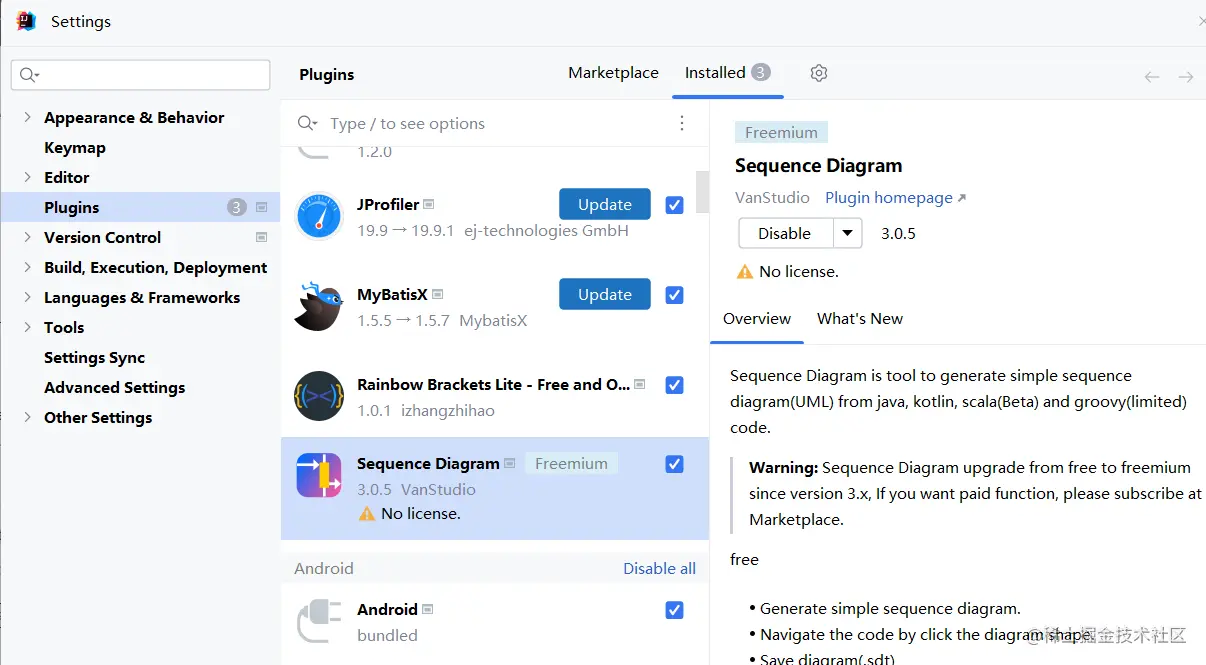Viewport: 1206px width, 665px height.
Task: Expand the Other Settings node
Action: click(27, 417)
